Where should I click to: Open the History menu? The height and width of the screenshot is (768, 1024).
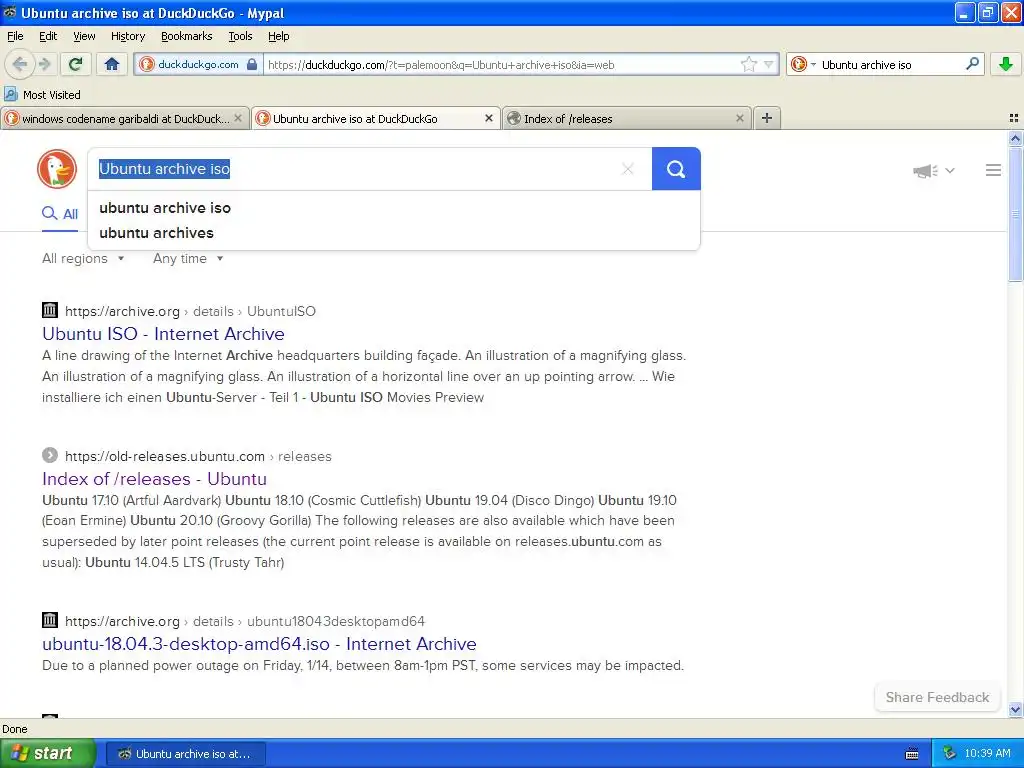[127, 36]
